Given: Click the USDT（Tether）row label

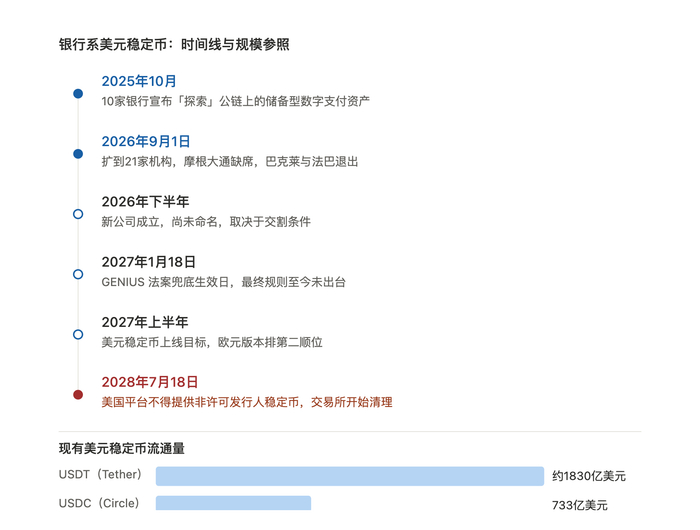Looking at the screenshot, I should pyautogui.click(x=100, y=474).
